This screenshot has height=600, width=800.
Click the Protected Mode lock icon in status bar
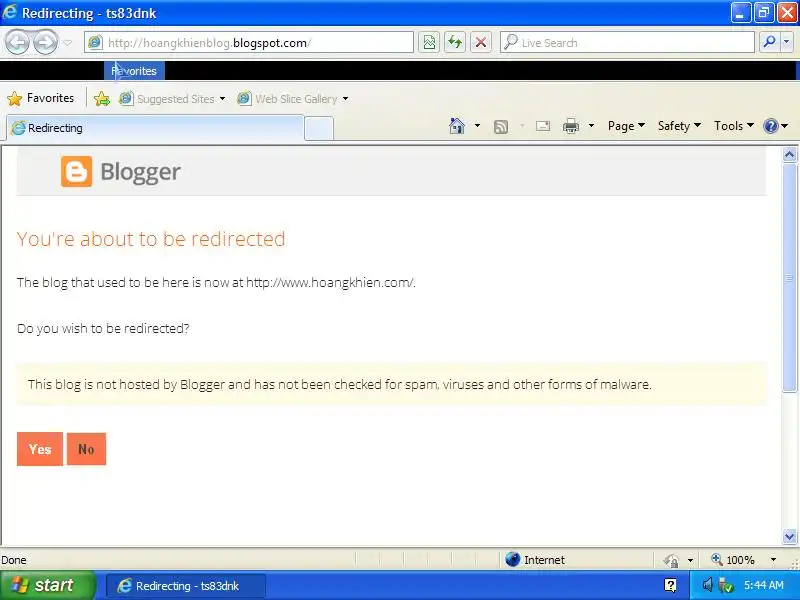[x=671, y=561]
